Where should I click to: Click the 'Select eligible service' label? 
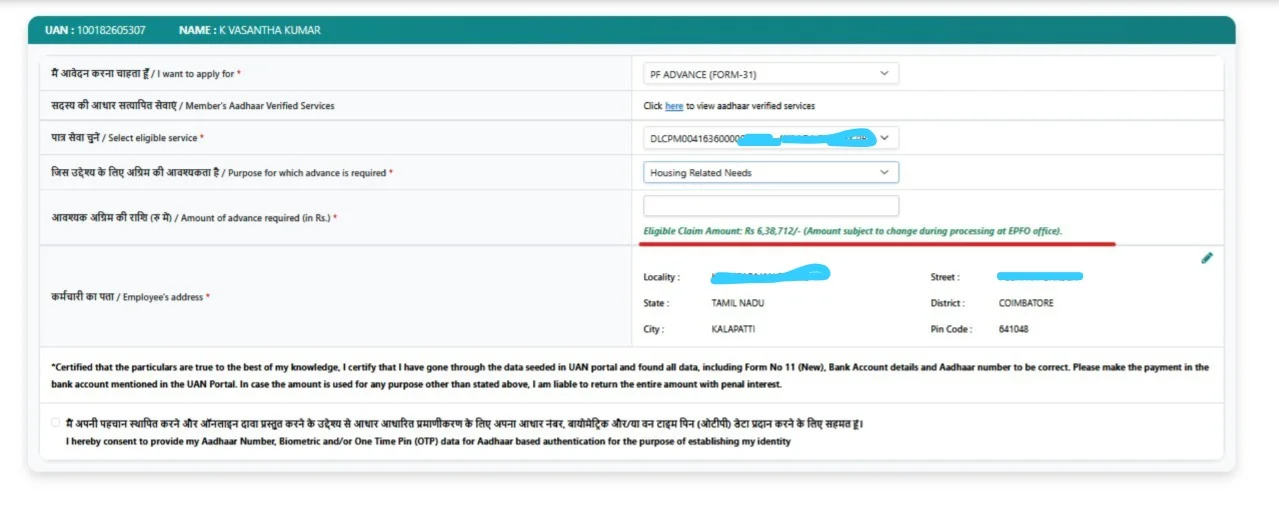tap(128, 139)
